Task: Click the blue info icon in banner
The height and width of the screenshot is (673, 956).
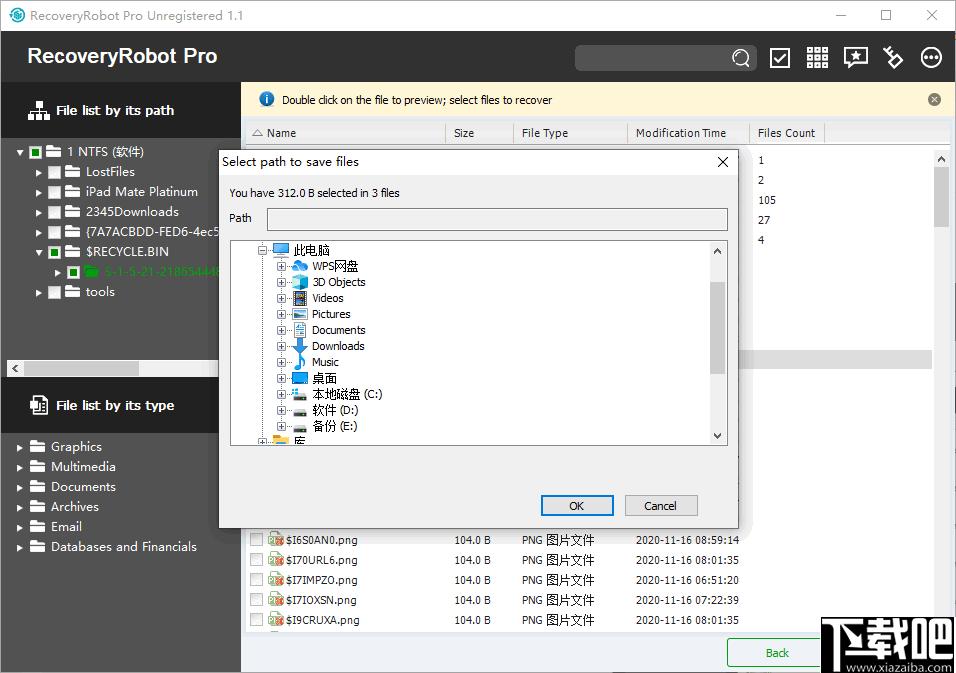Action: tap(266, 99)
